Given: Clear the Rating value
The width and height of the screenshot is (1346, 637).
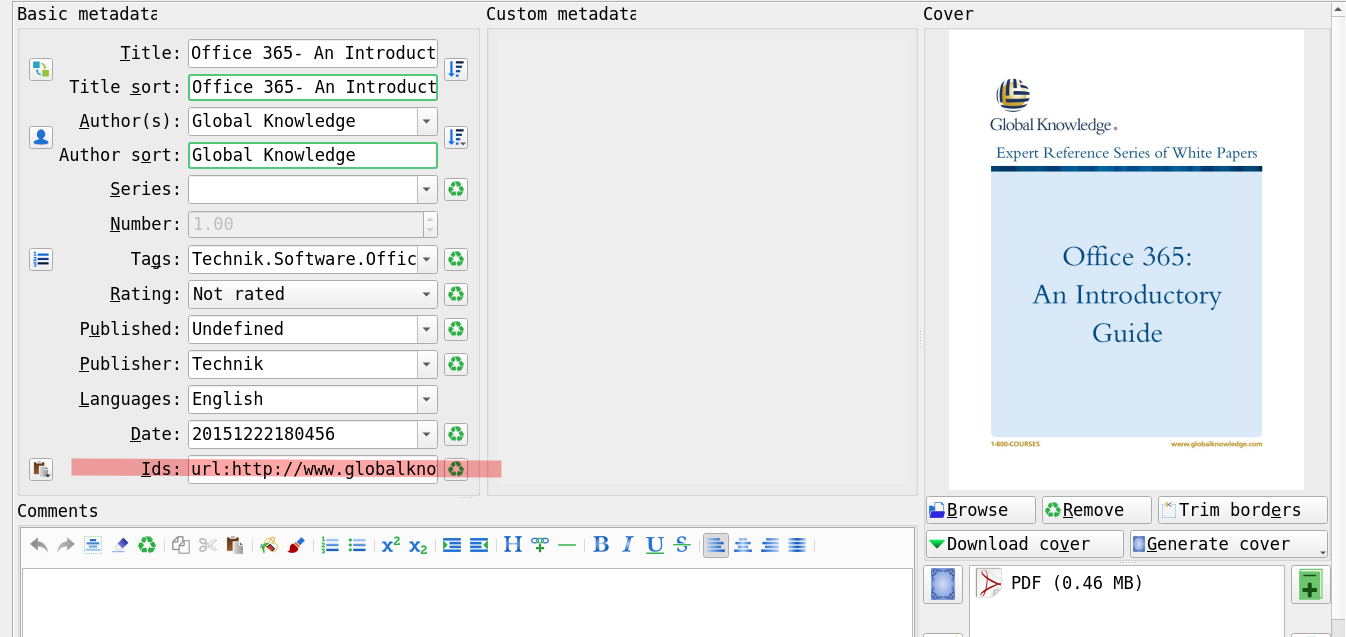Looking at the screenshot, I should tap(456, 294).
